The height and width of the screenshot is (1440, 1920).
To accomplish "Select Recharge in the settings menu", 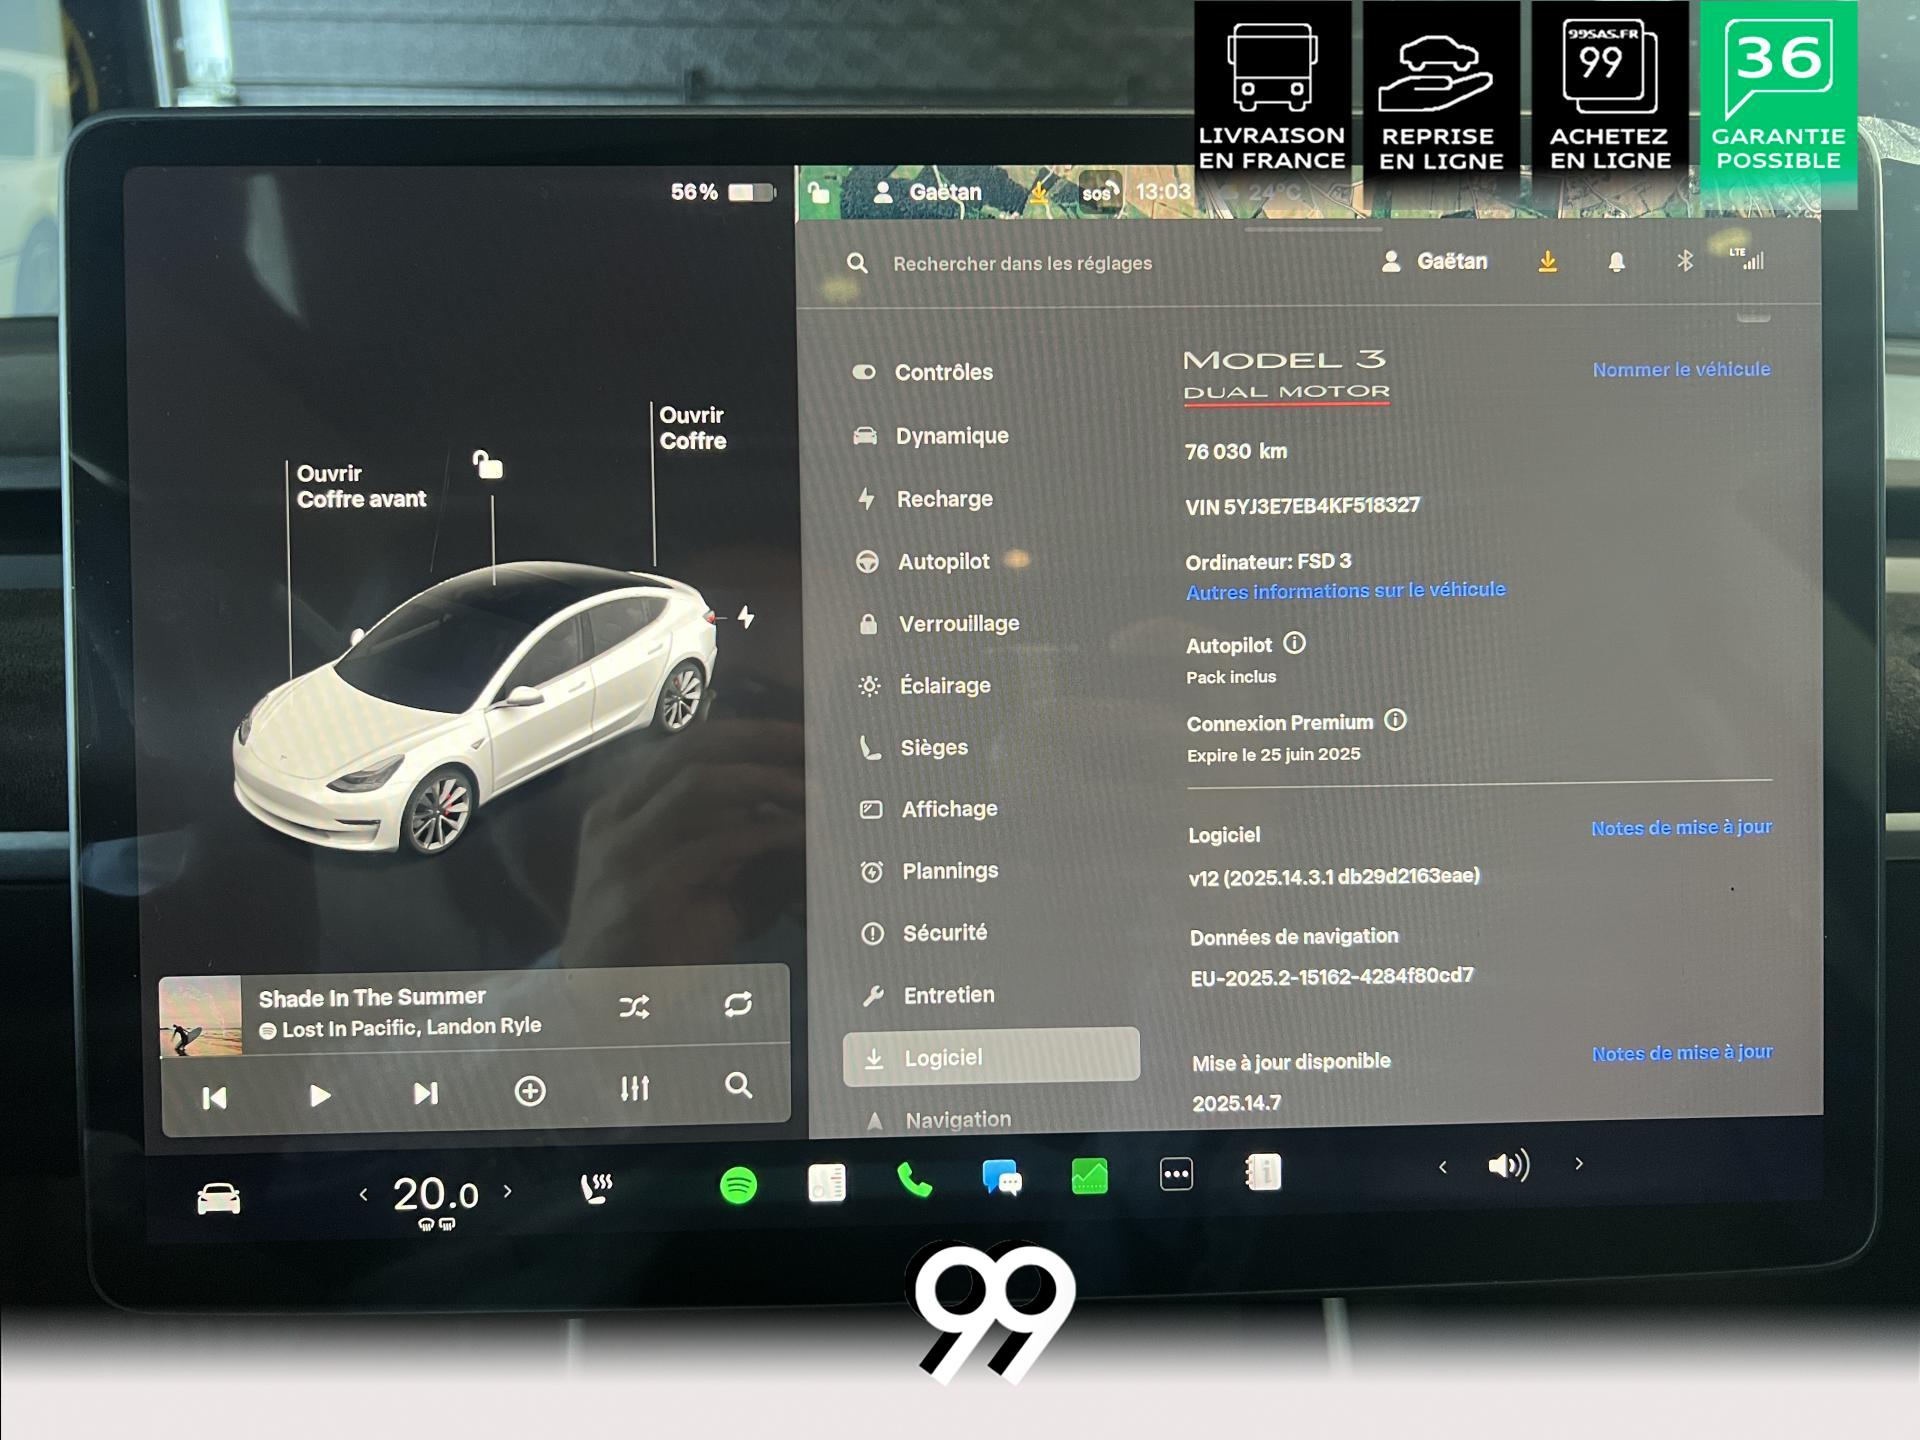I will pyautogui.click(x=944, y=499).
